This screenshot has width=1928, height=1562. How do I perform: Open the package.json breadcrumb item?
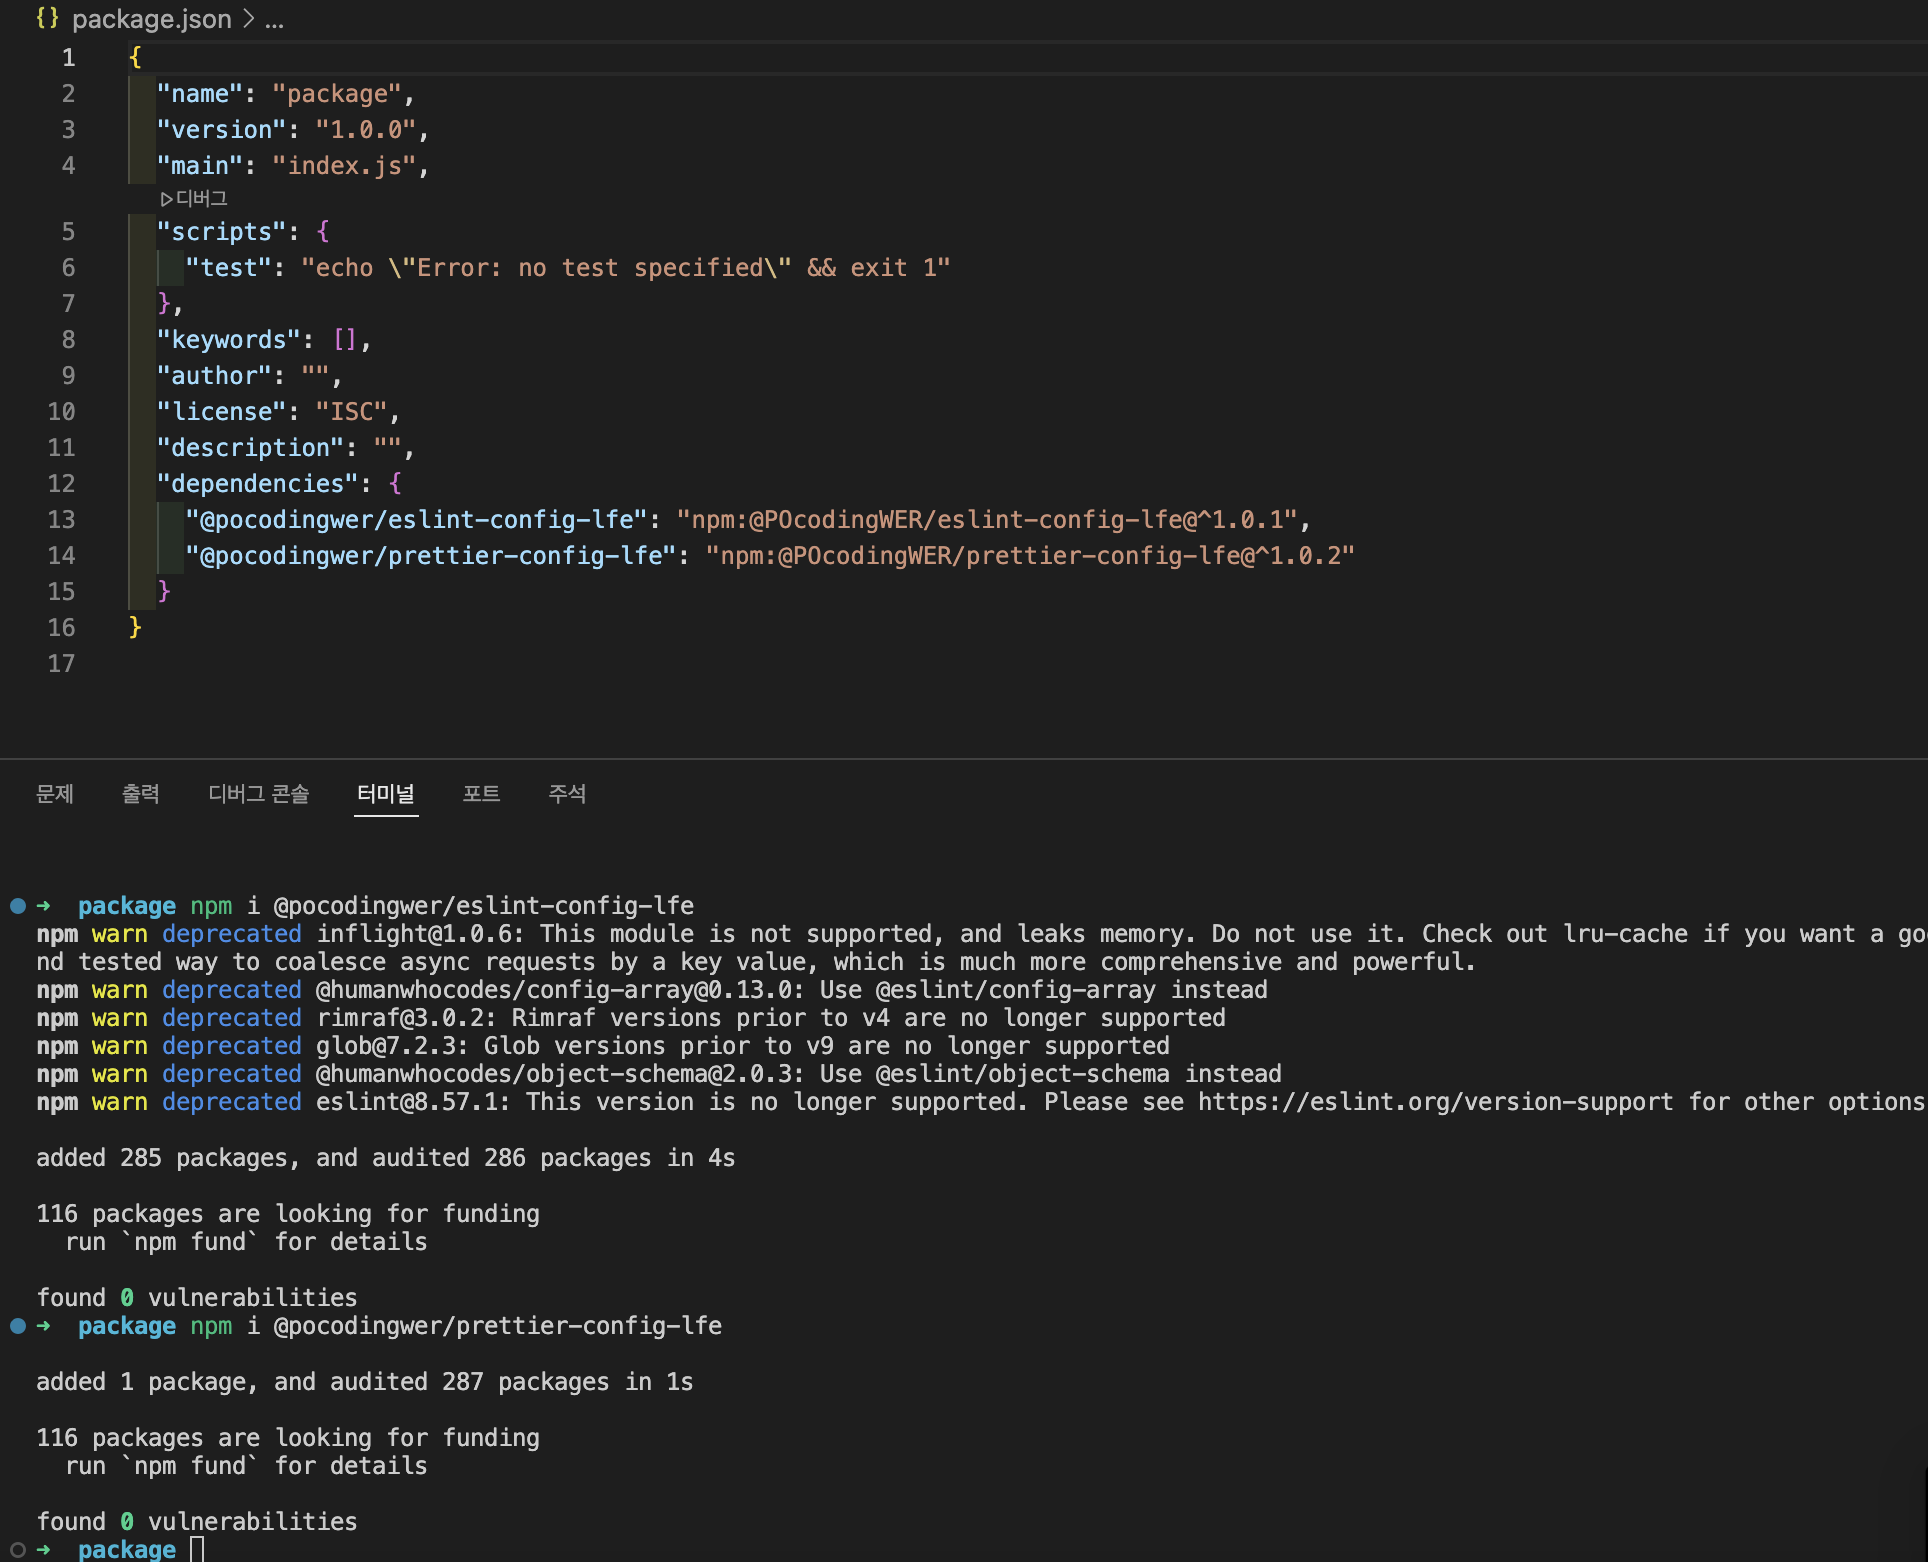(x=151, y=19)
